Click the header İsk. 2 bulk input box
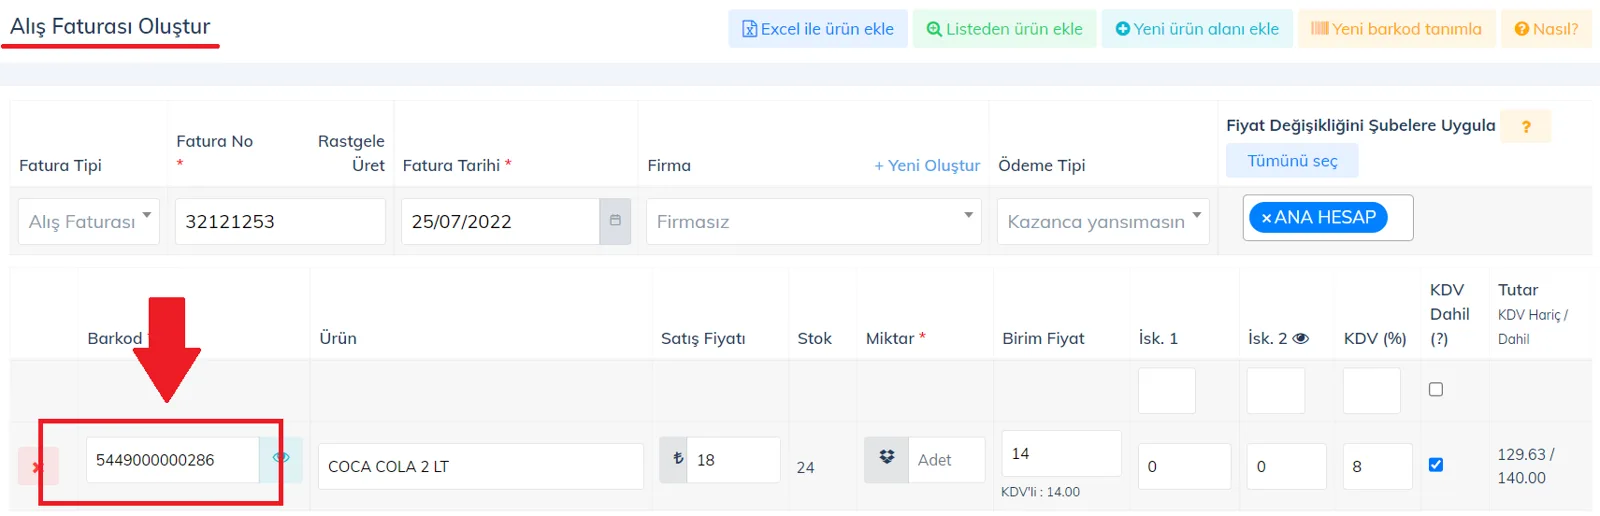 [1276, 390]
